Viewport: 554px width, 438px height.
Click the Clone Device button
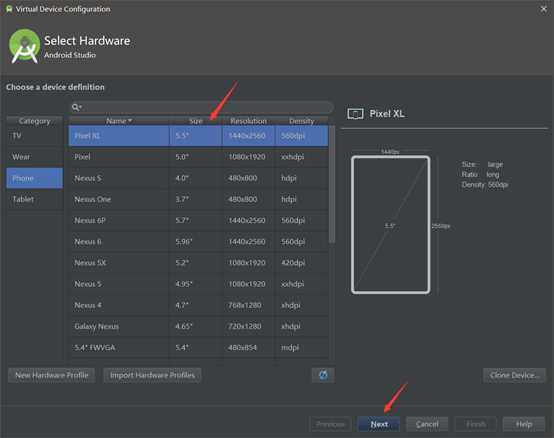[x=514, y=375]
